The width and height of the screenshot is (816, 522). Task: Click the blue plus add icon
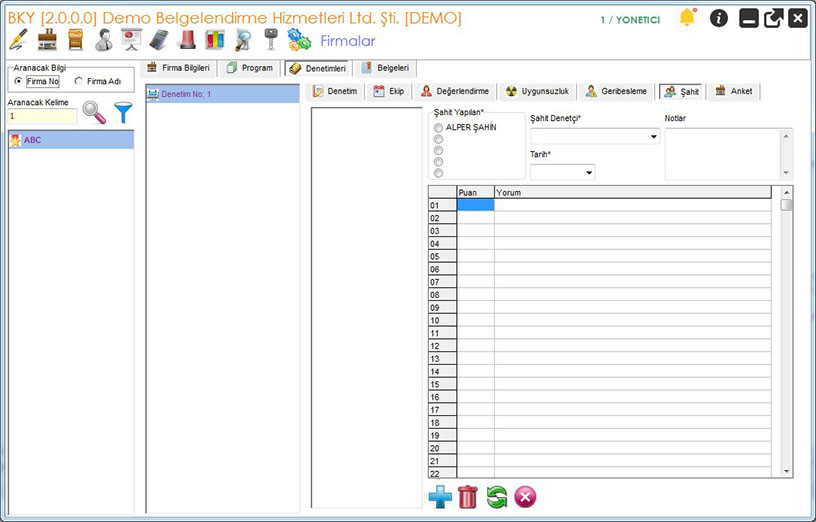(440, 496)
